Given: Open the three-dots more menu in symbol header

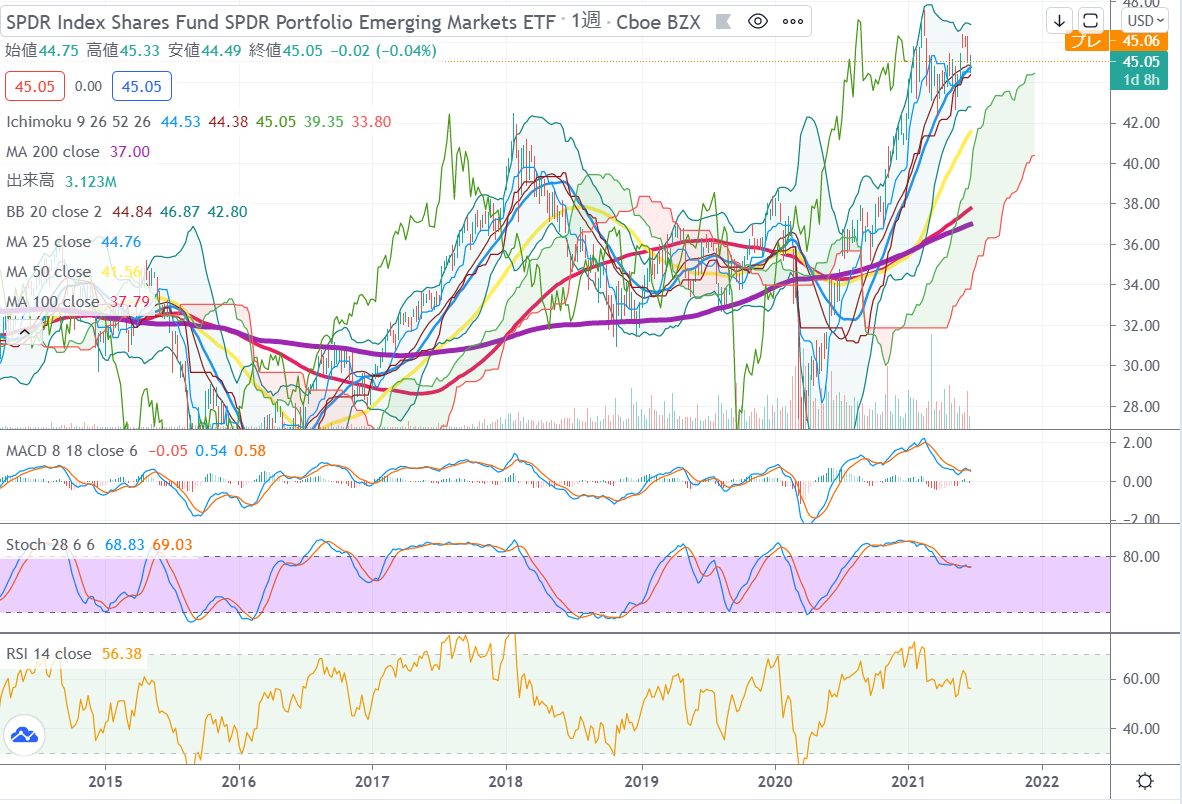Looking at the screenshot, I should pyautogui.click(x=792, y=22).
